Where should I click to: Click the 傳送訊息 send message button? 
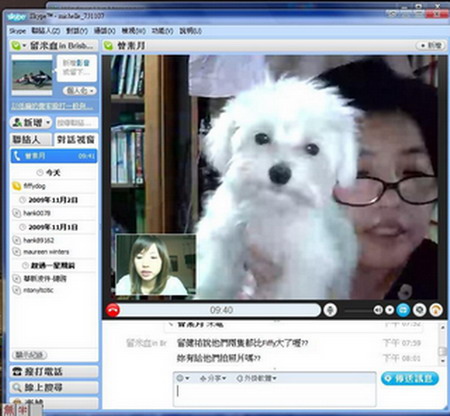tap(410, 378)
